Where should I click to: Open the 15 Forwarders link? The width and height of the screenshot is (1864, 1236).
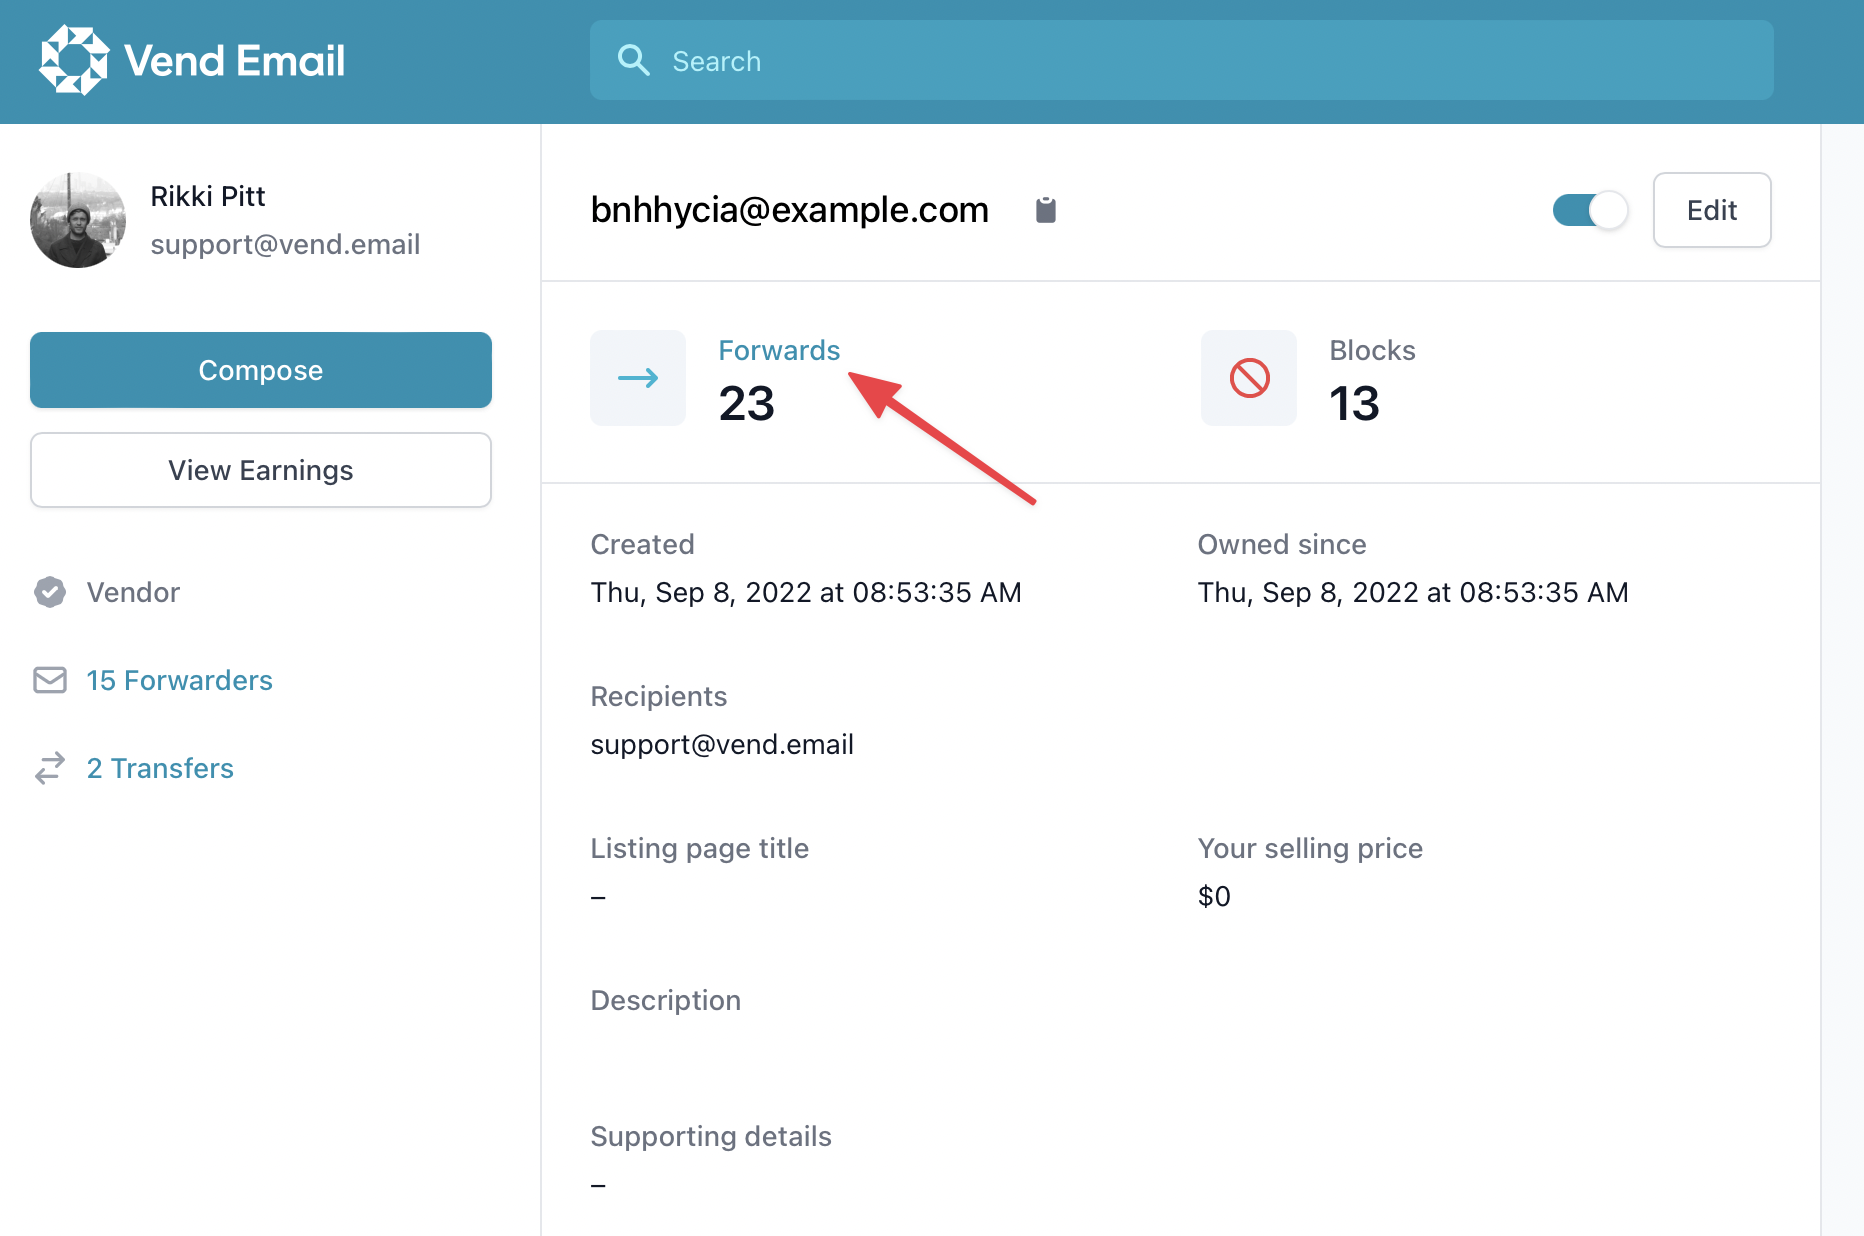point(179,680)
